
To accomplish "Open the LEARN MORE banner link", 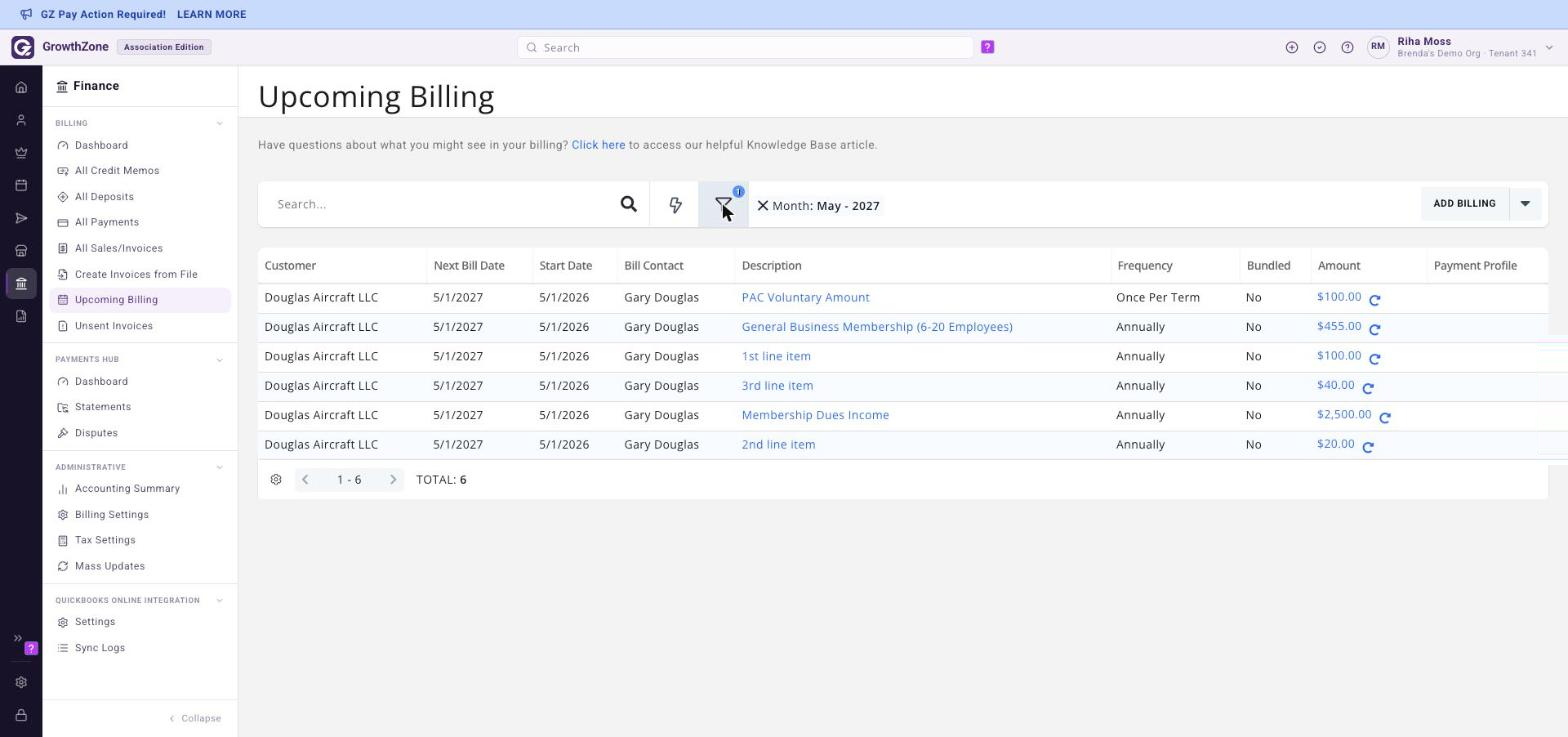I will [211, 15].
